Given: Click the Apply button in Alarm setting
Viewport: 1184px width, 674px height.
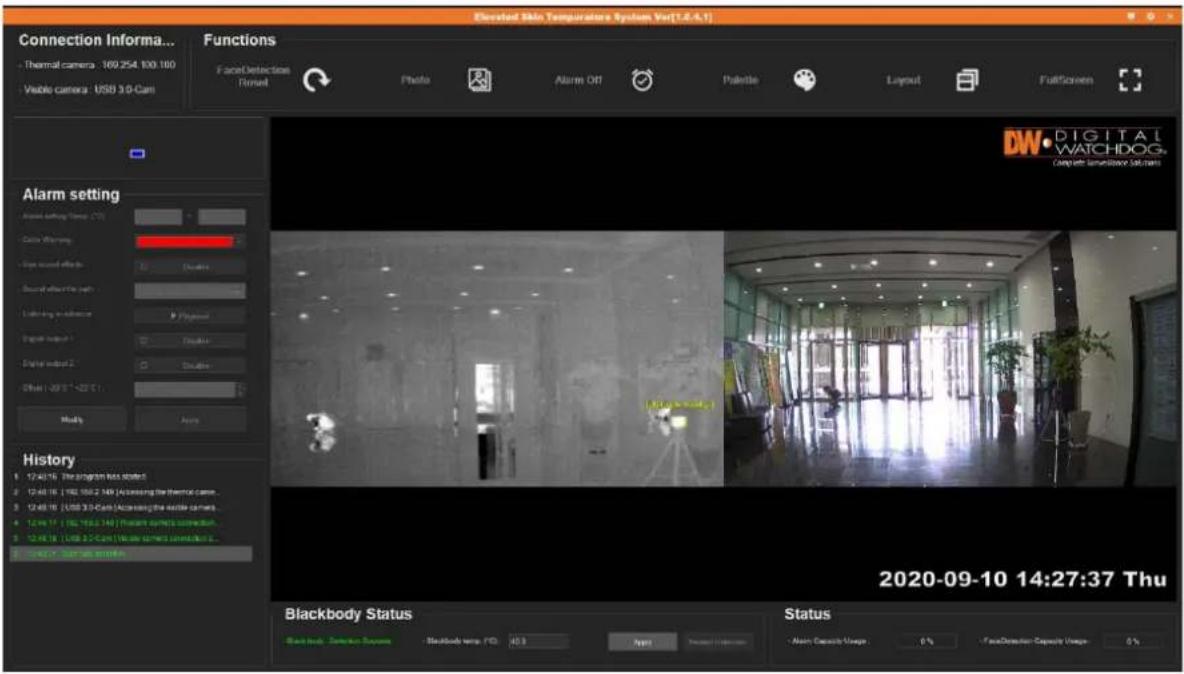Looking at the screenshot, I should click(x=190, y=420).
